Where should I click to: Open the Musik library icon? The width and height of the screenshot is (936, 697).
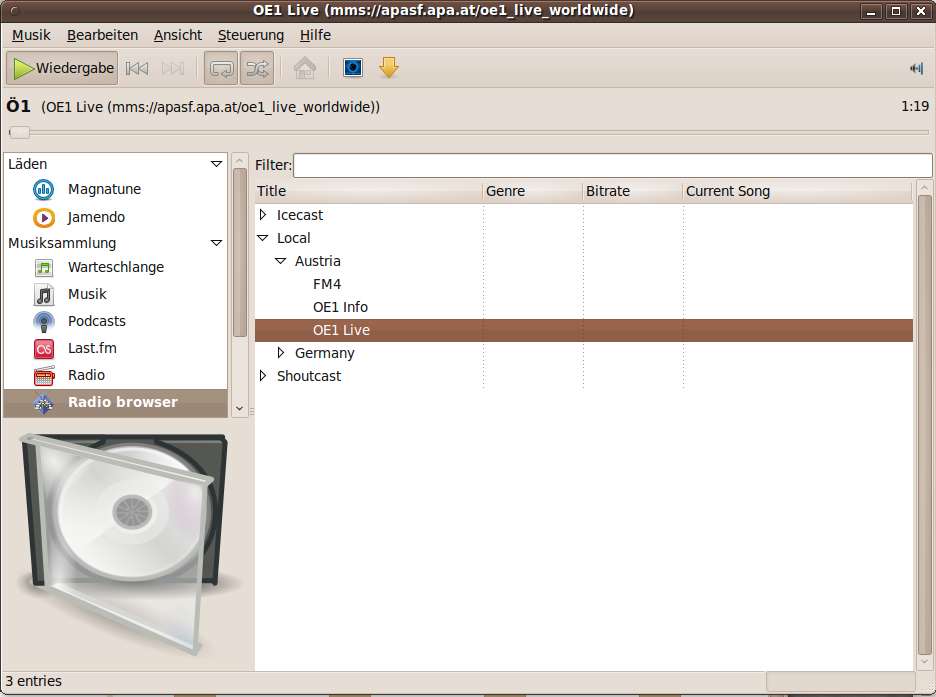44,295
